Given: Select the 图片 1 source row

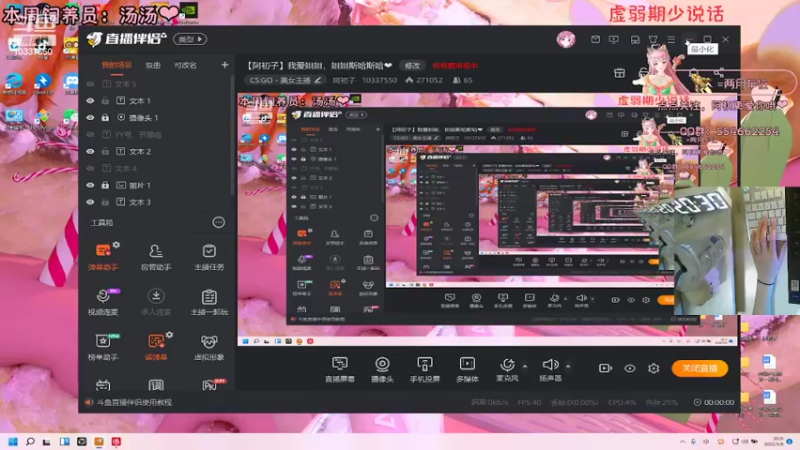Looking at the screenshot, I should pyautogui.click(x=156, y=185).
